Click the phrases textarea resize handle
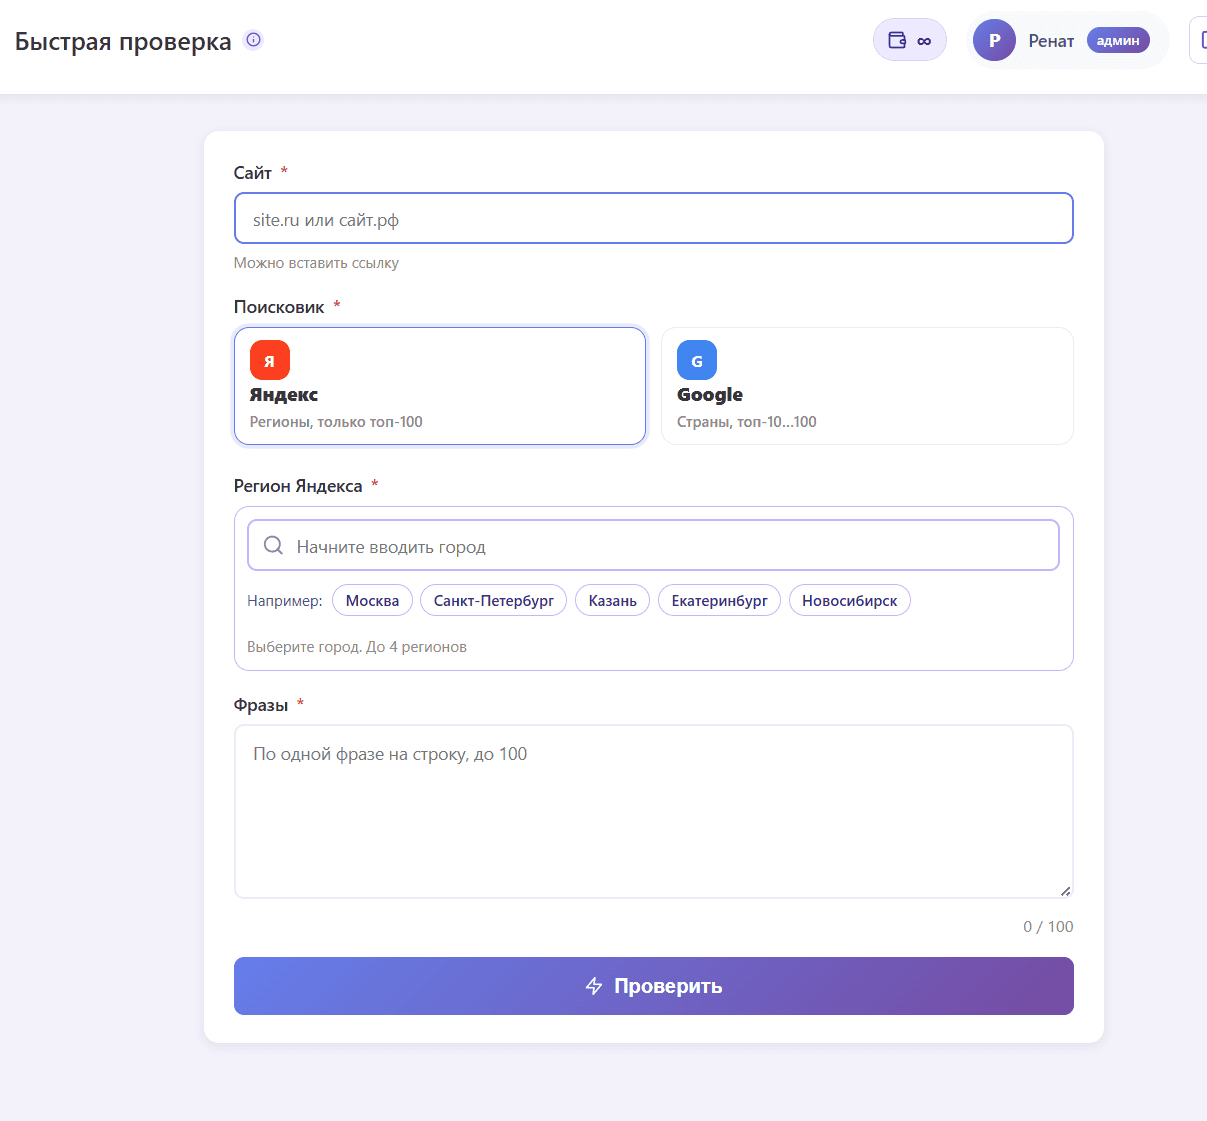 point(1065,890)
